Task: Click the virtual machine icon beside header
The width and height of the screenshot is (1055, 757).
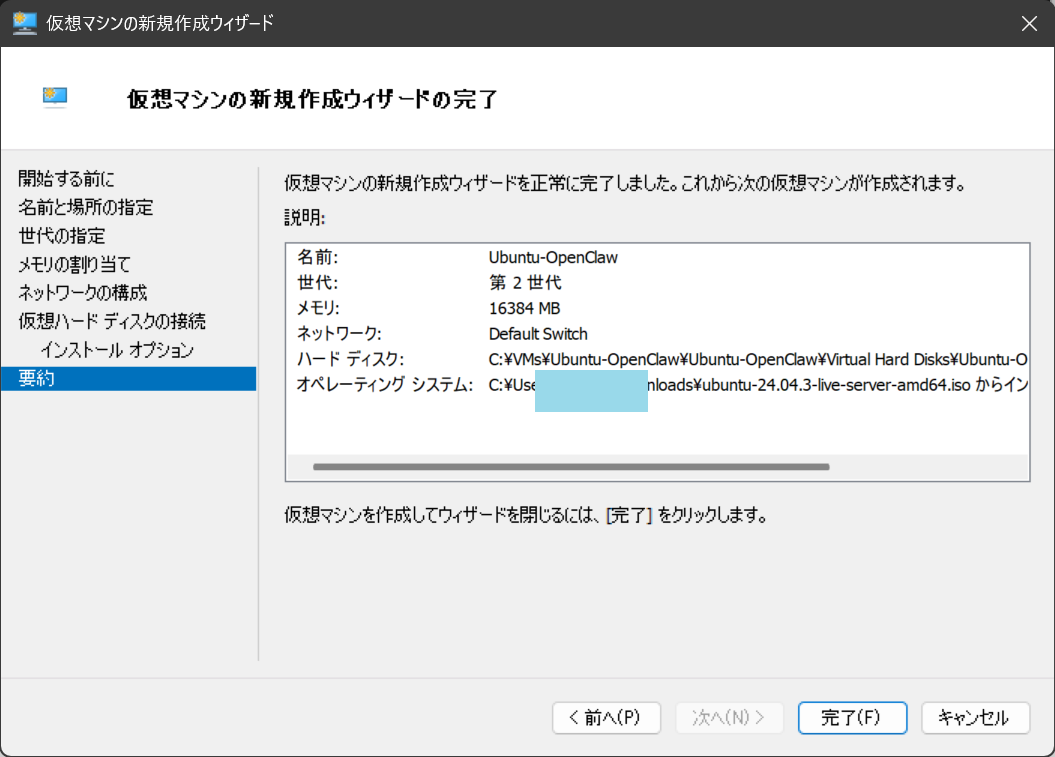Action: pyautogui.click(x=55, y=97)
